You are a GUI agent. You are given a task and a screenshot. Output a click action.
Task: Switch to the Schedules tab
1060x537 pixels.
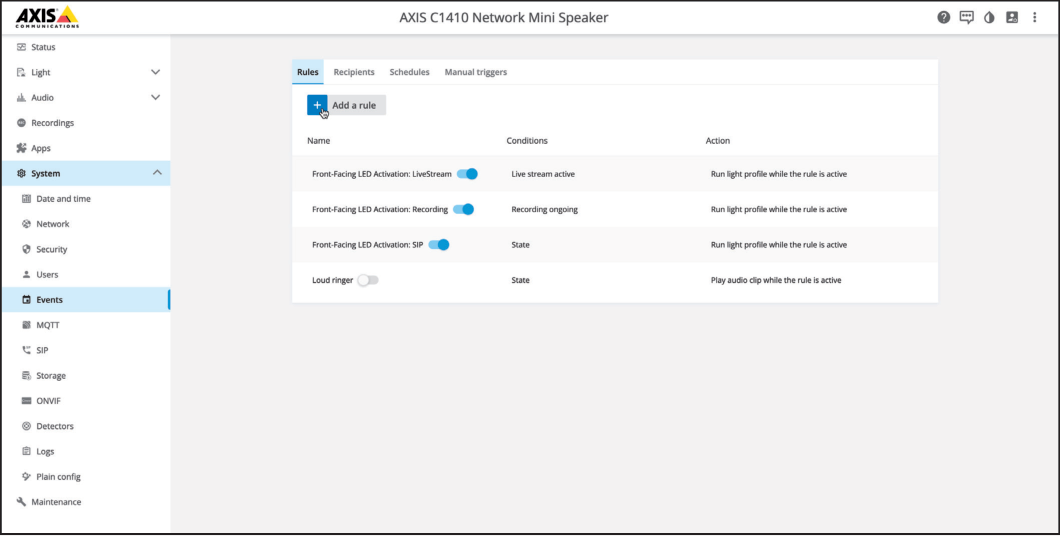(x=410, y=72)
